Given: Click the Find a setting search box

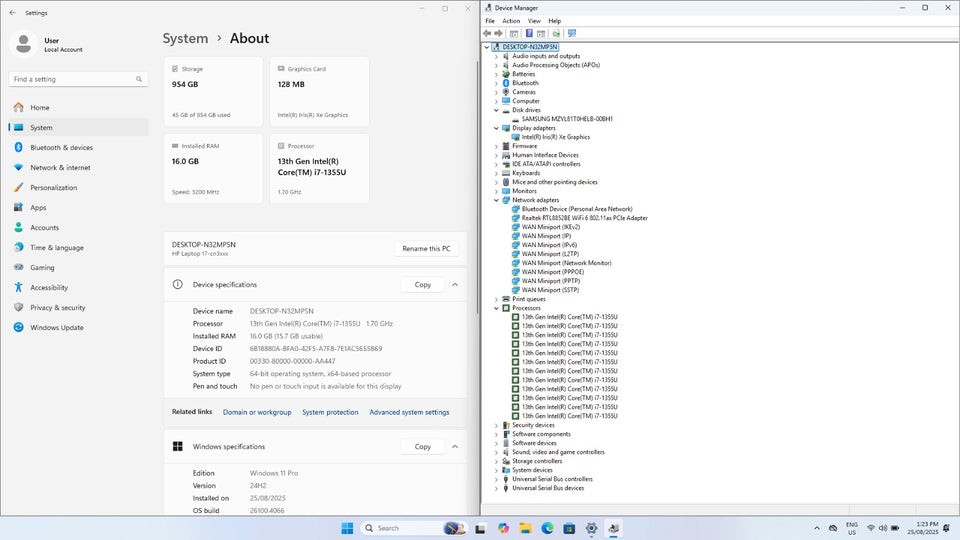Looking at the screenshot, I should point(78,79).
